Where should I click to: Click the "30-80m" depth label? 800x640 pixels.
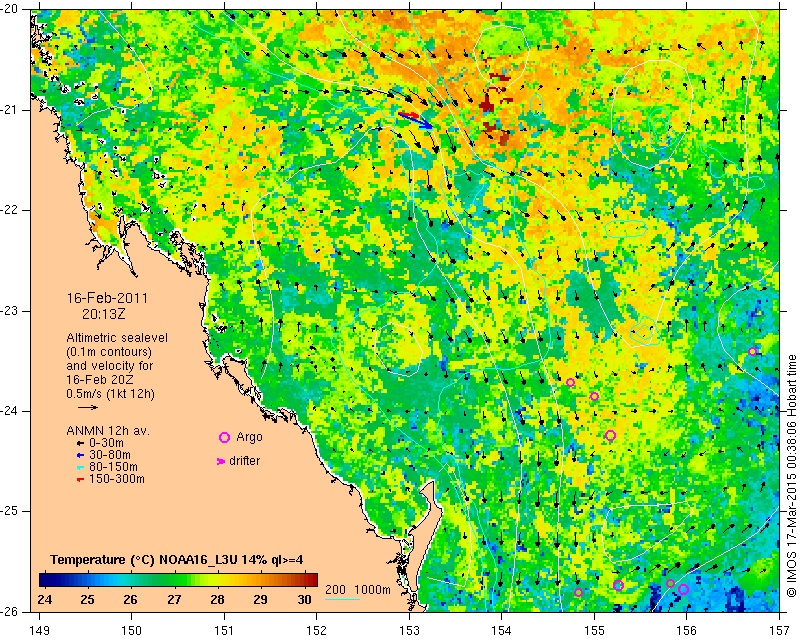tap(110, 455)
